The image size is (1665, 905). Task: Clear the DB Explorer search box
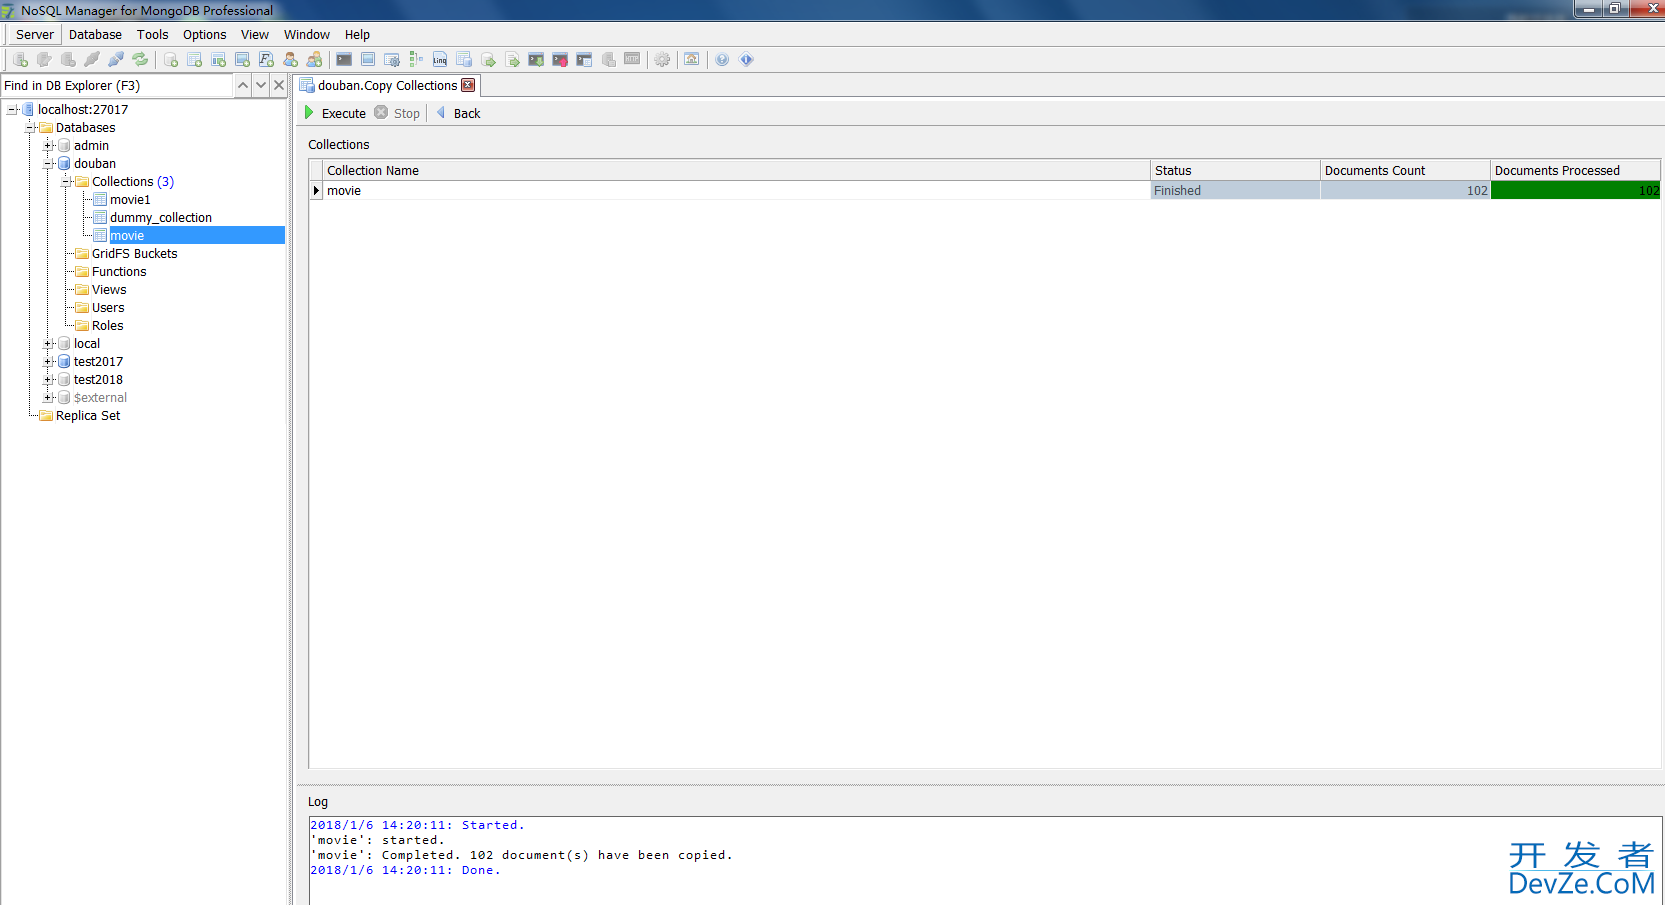coord(279,85)
